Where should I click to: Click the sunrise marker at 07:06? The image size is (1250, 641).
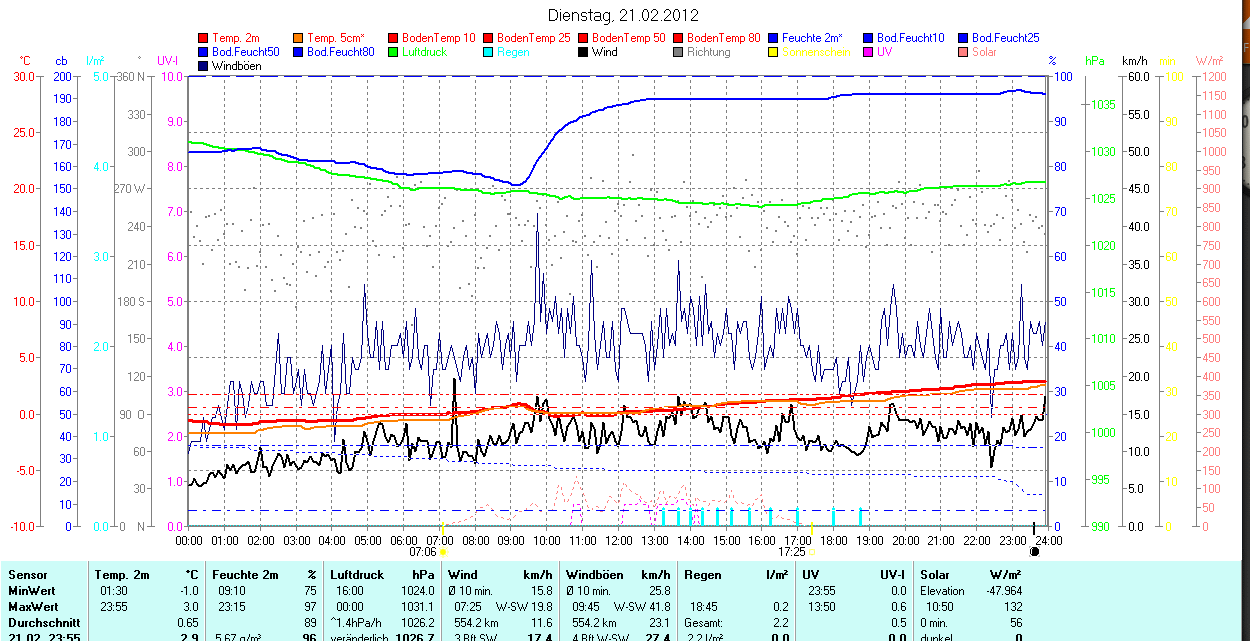pos(443,551)
